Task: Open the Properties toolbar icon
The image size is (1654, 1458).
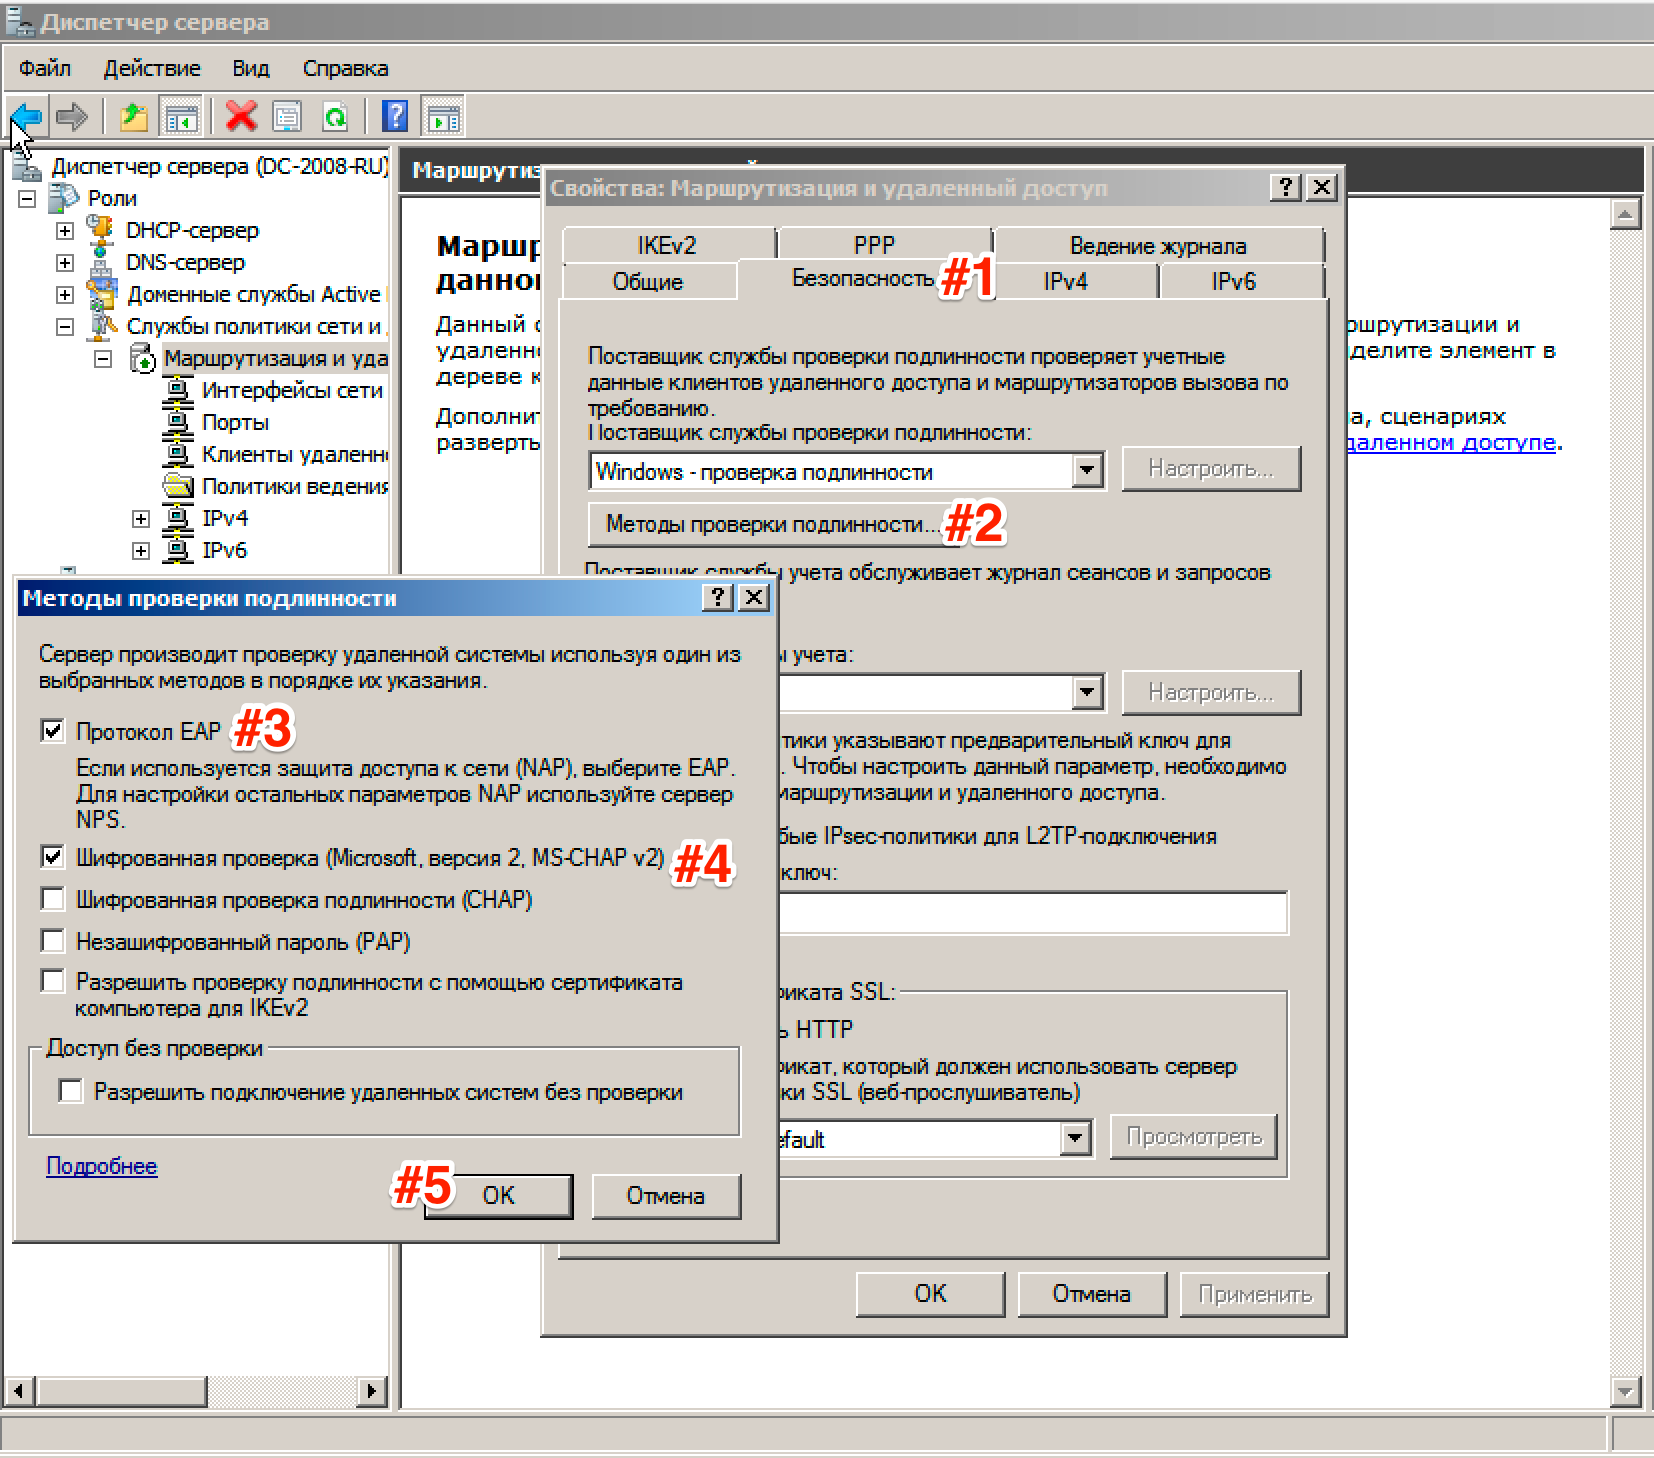Action: (x=287, y=117)
